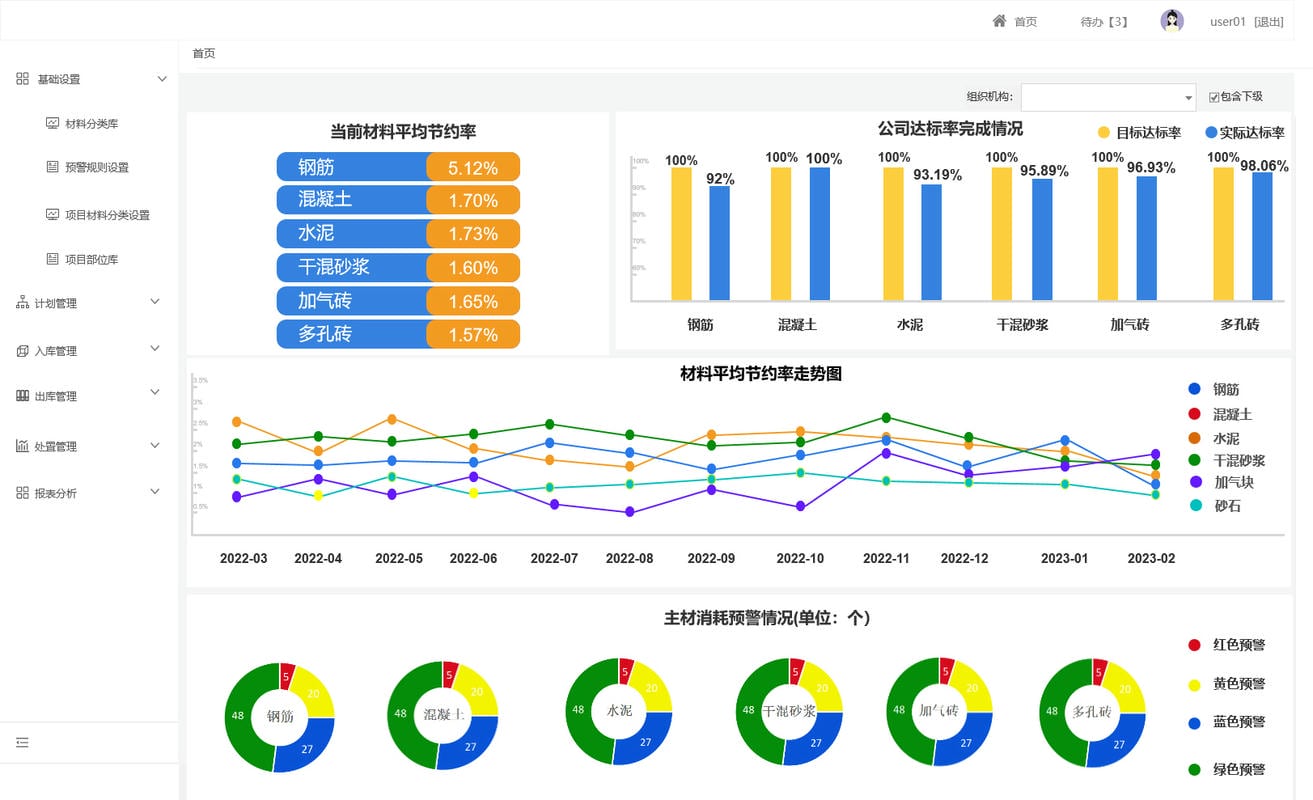Click the 预警规则设置 icon
This screenshot has height=800, width=1313.
click(53, 167)
